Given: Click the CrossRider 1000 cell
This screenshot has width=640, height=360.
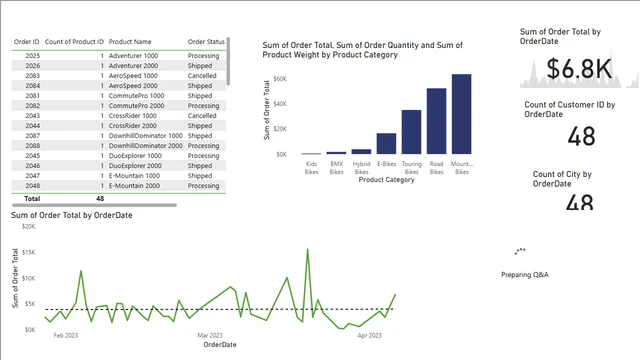Looking at the screenshot, I should pos(133,116).
